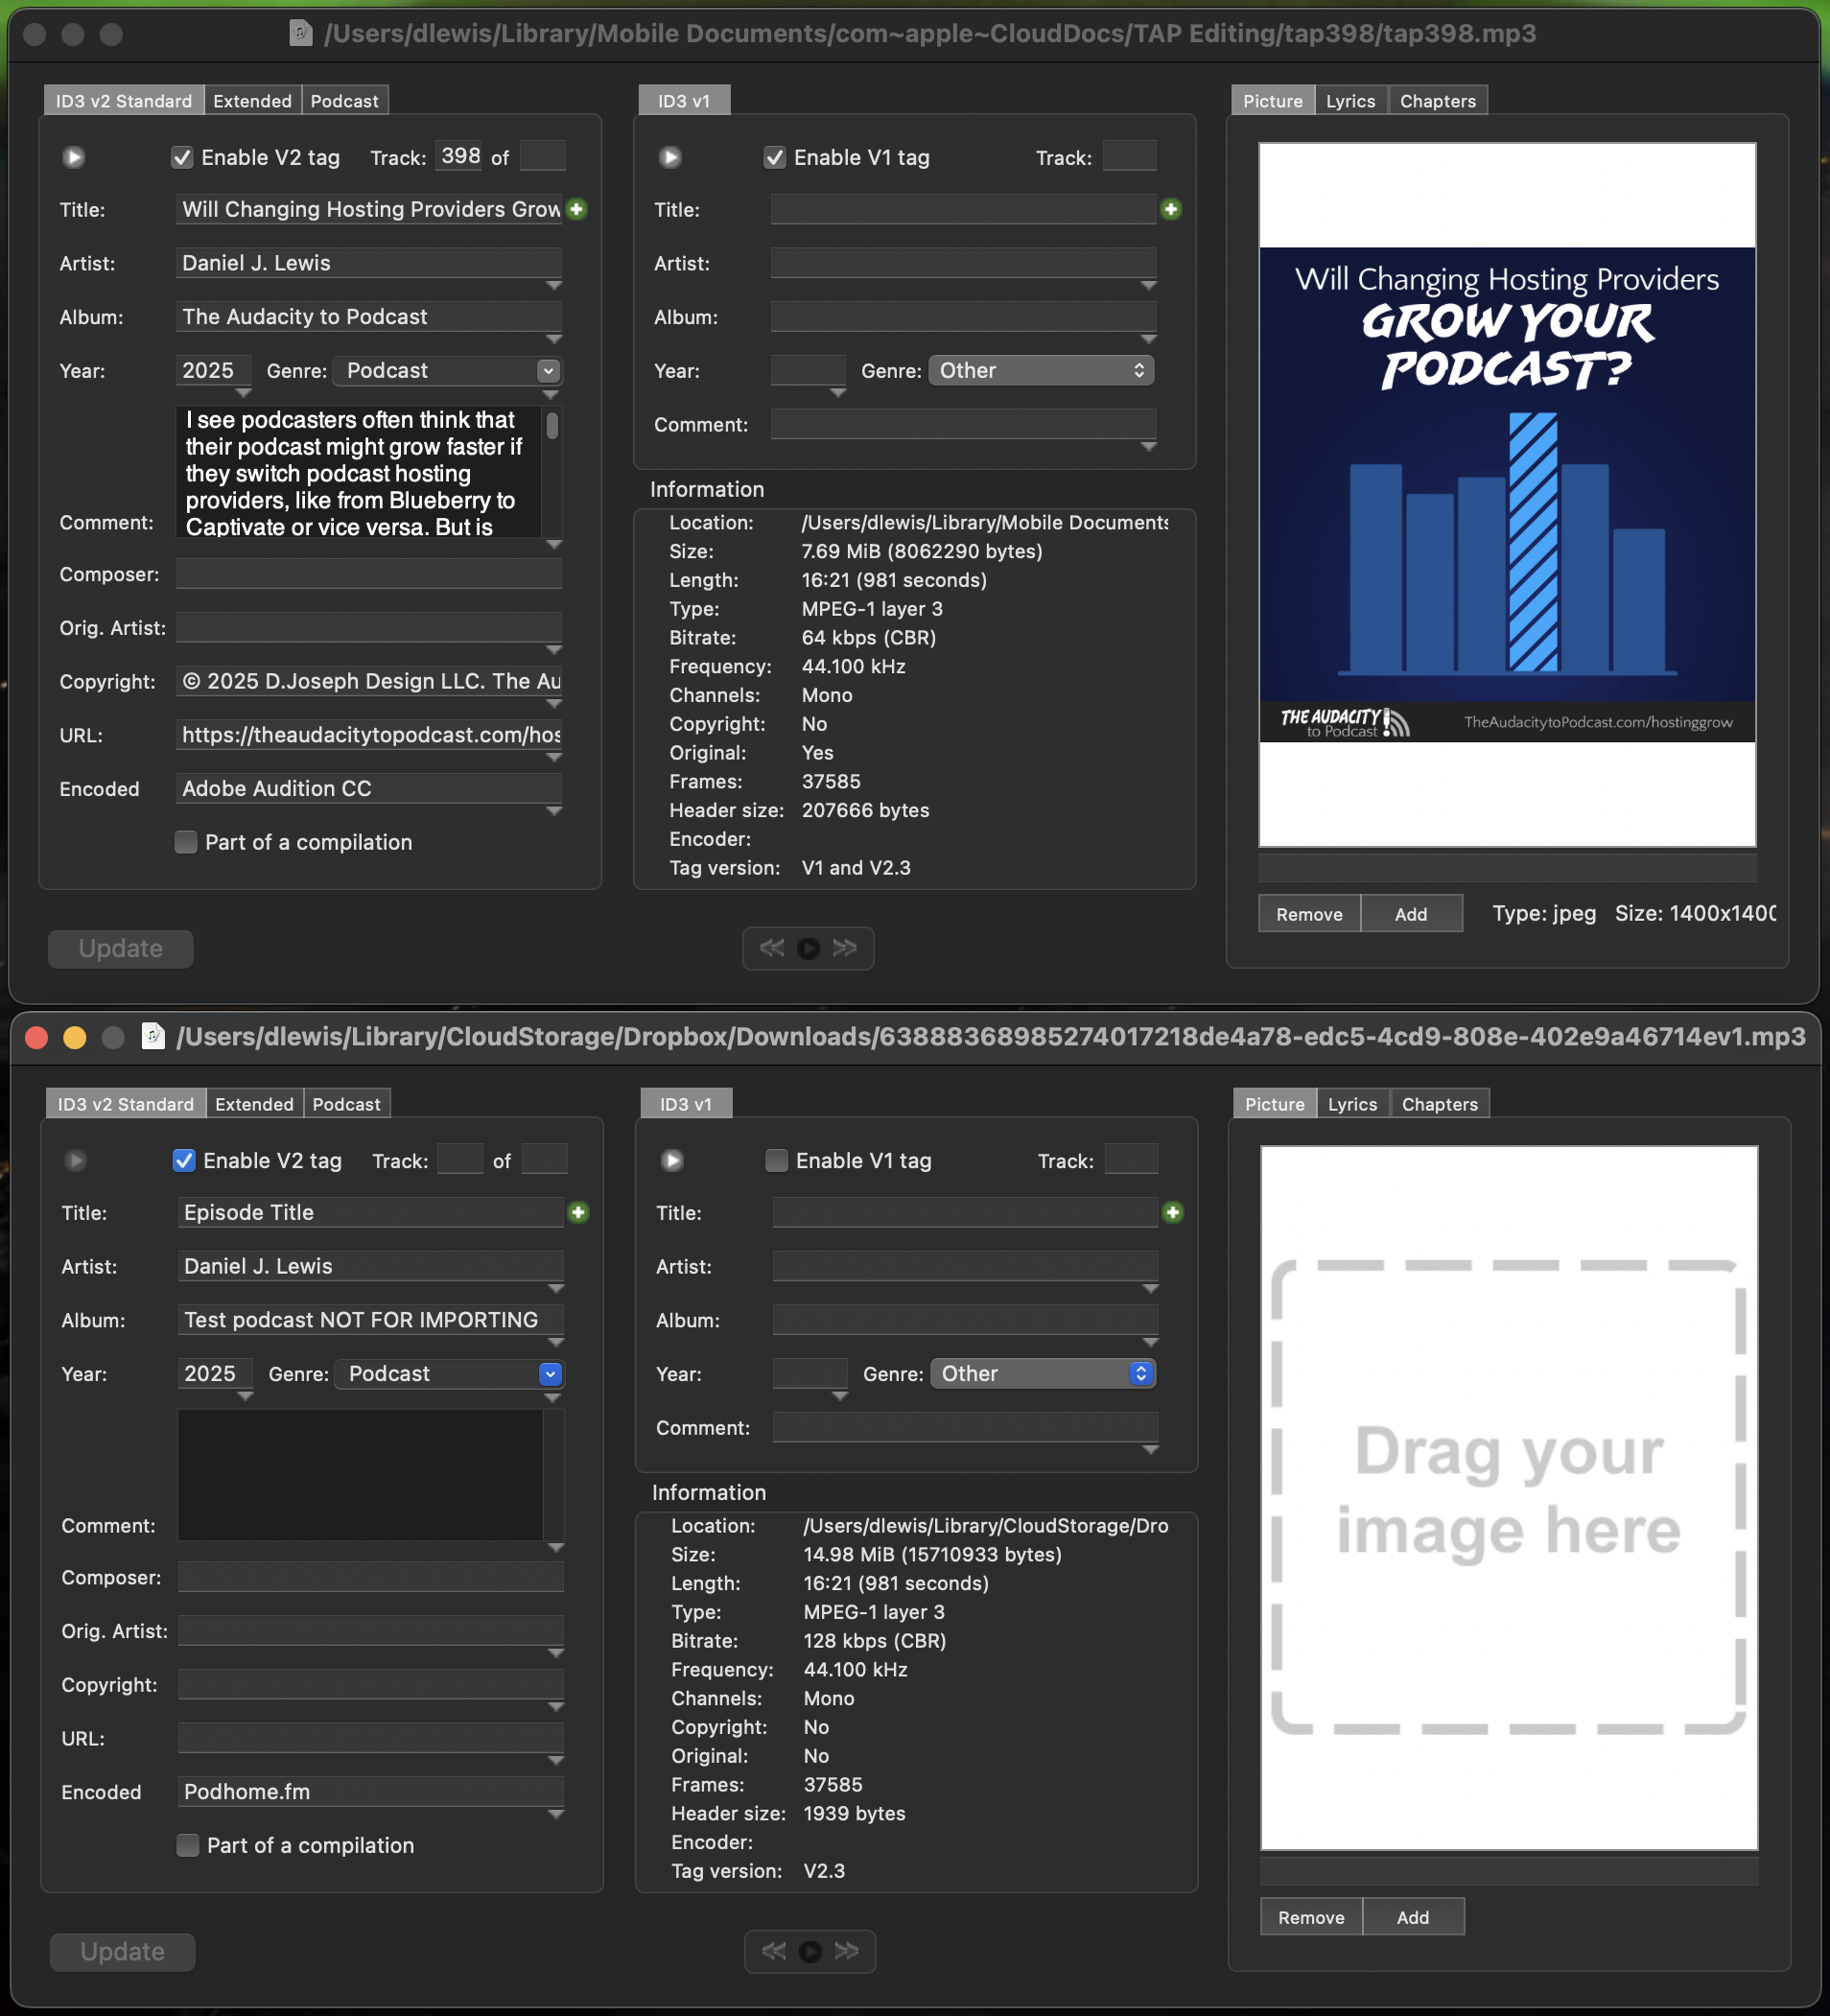1830x2016 pixels.
Task: Open the Genre Other popup in bottom window
Action: click(x=1141, y=1374)
